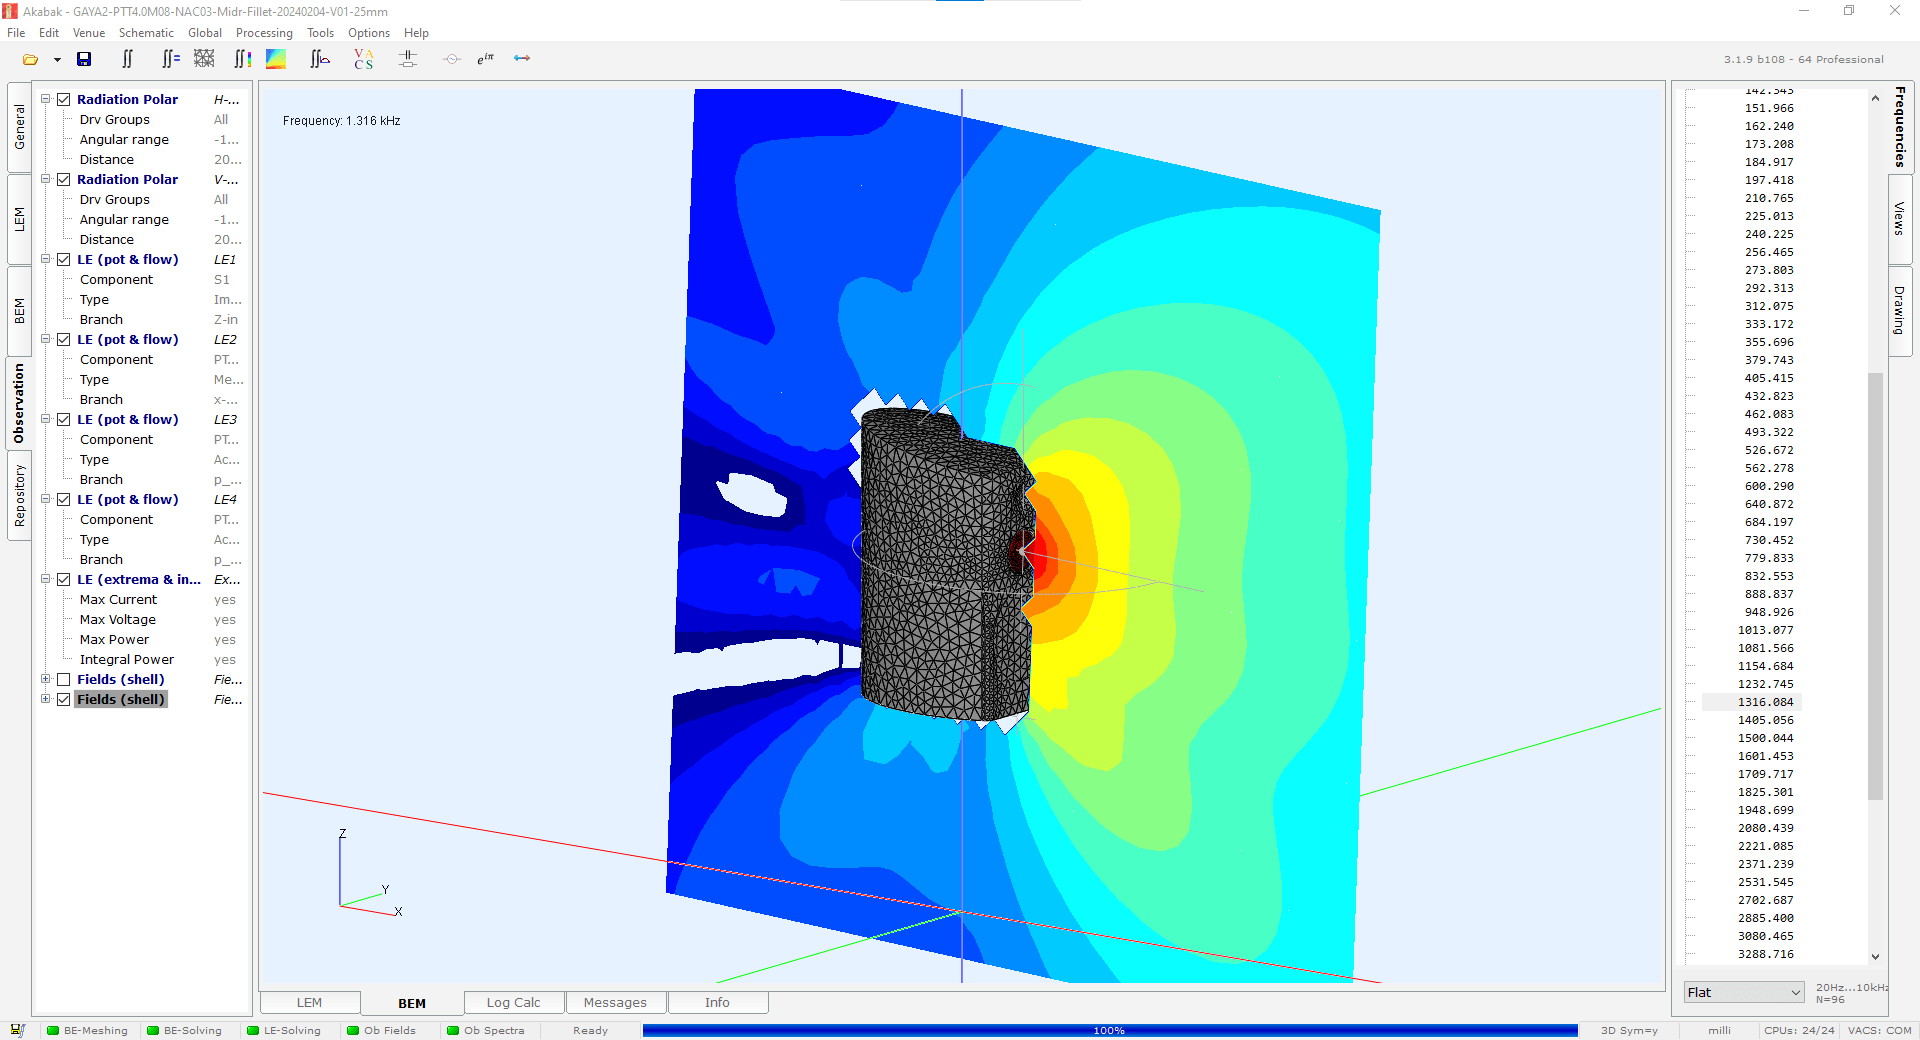Open the Options menu
Screen dimensions: 1920x1040
tap(369, 33)
